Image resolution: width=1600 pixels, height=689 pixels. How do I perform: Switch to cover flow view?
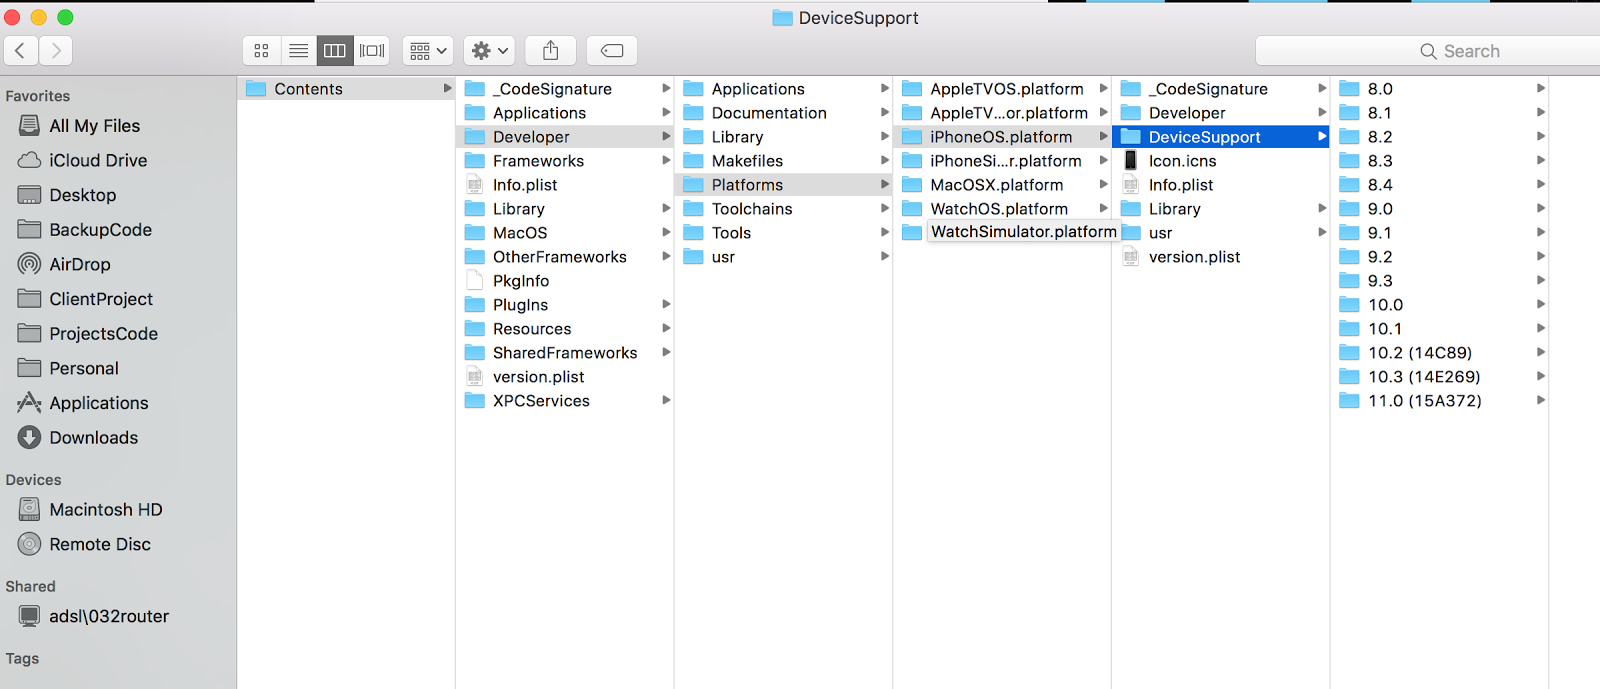372,51
